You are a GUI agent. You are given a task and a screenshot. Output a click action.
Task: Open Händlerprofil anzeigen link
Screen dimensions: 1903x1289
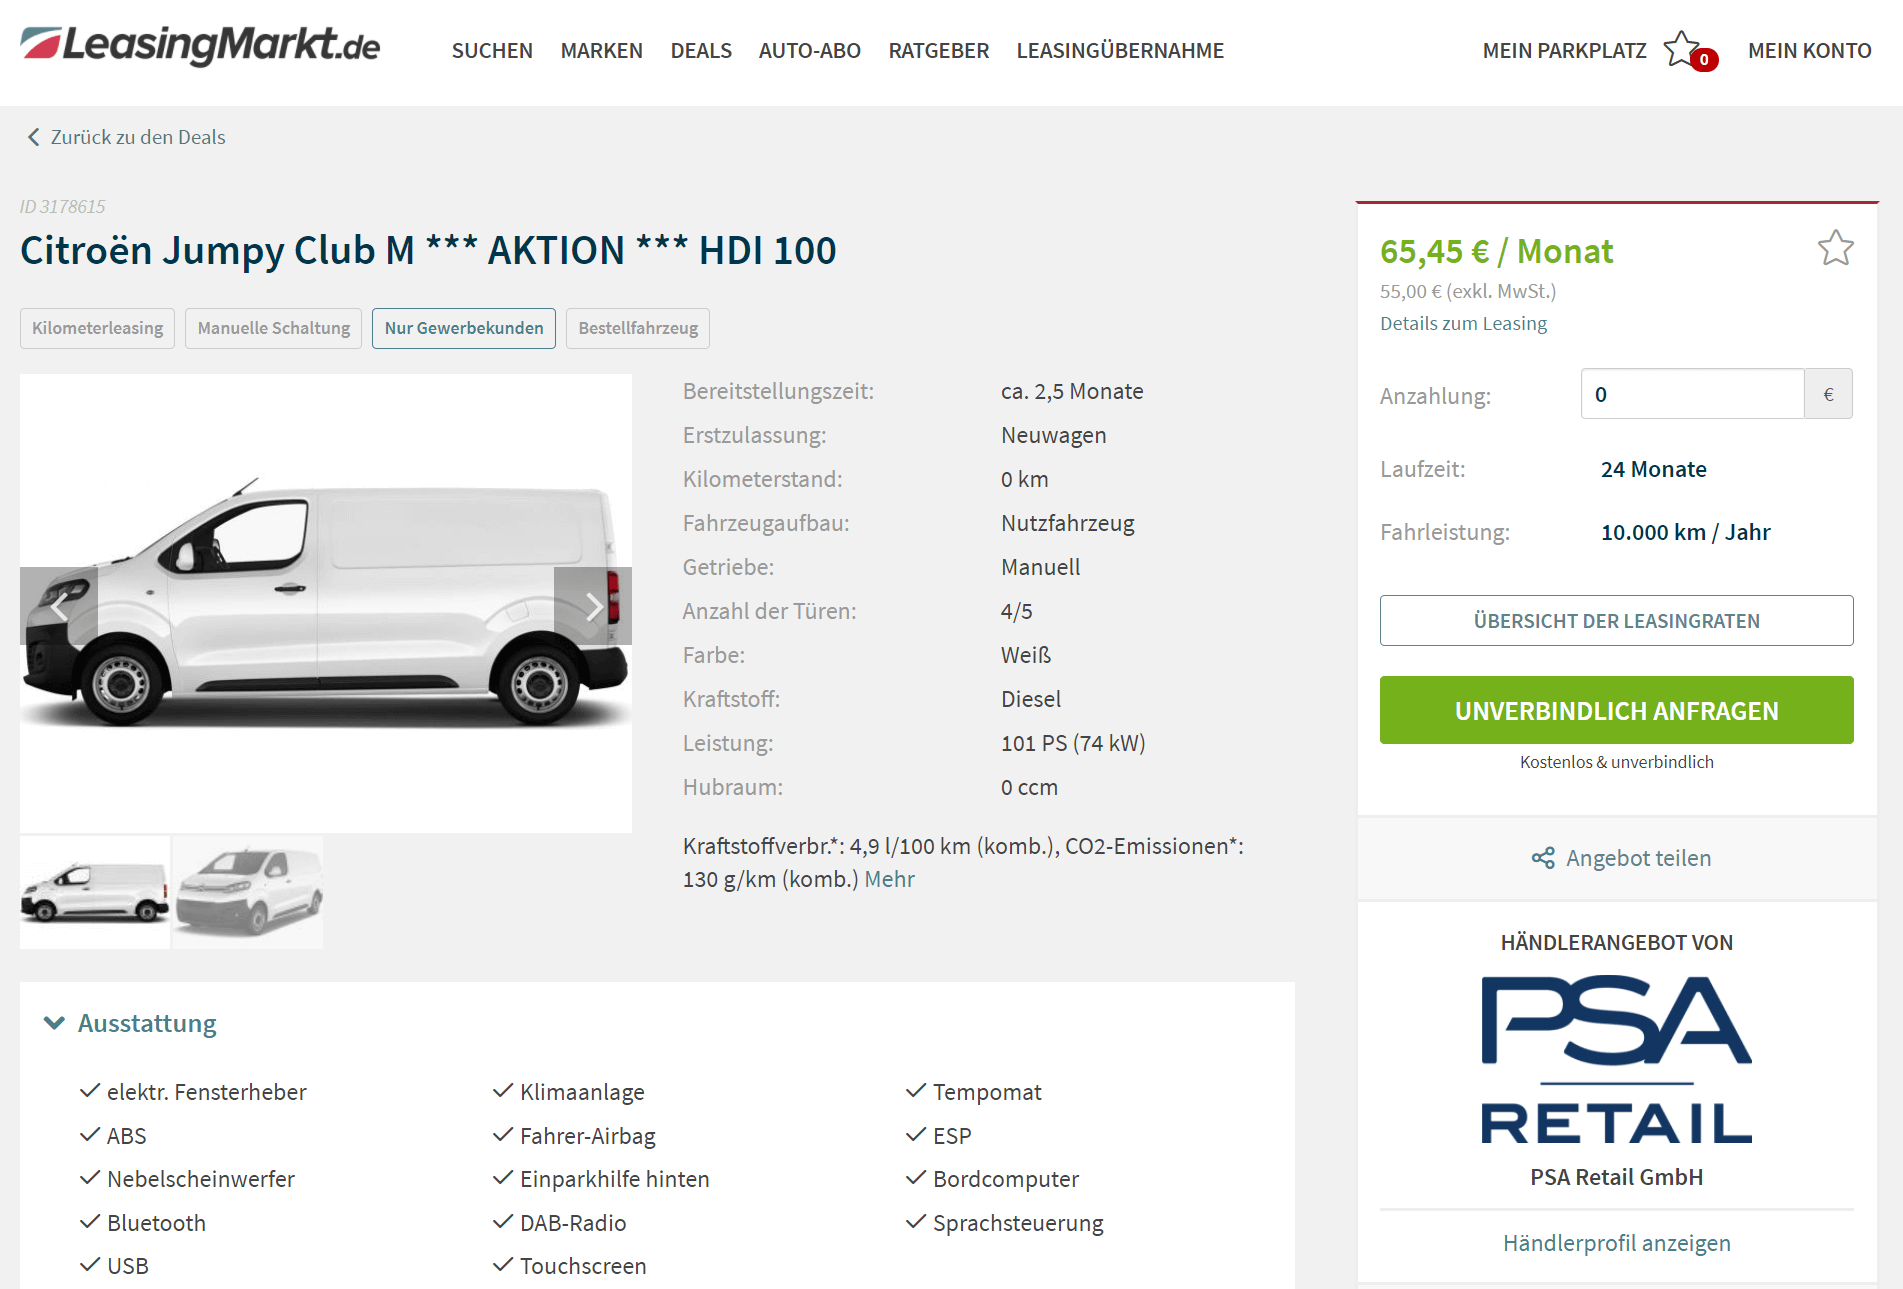pyautogui.click(x=1616, y=1243)
